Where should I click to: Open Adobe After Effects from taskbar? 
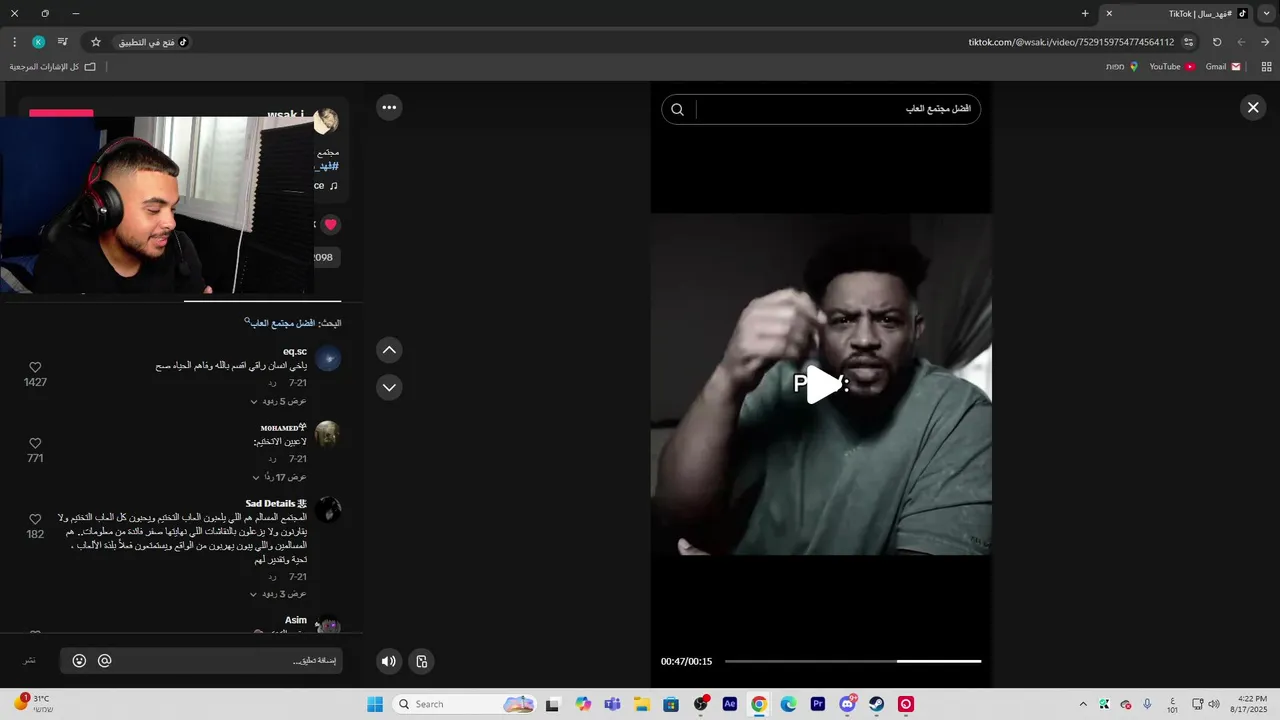730,704
